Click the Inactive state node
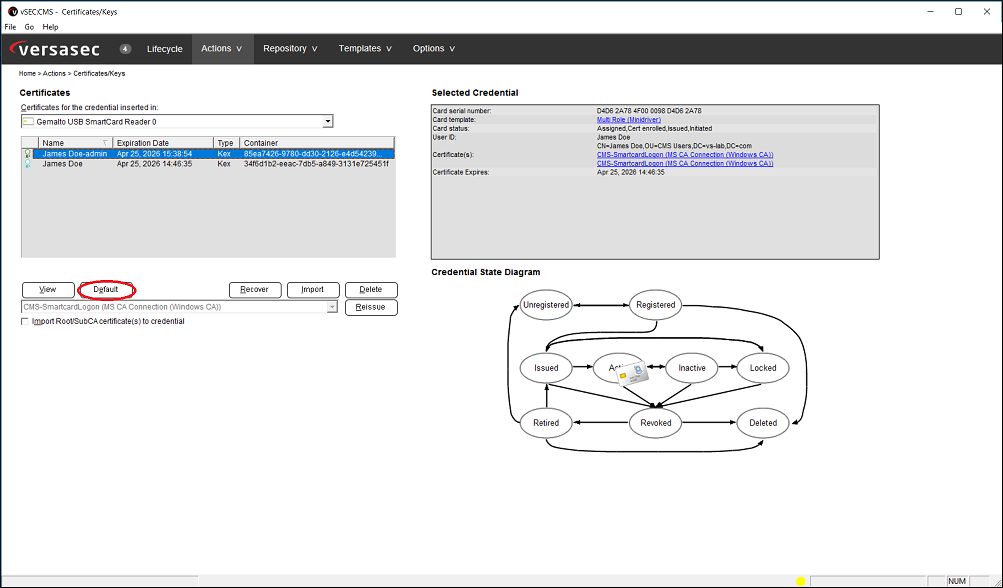This screenshot has height=588, width=1003. [x=691, y=368]
